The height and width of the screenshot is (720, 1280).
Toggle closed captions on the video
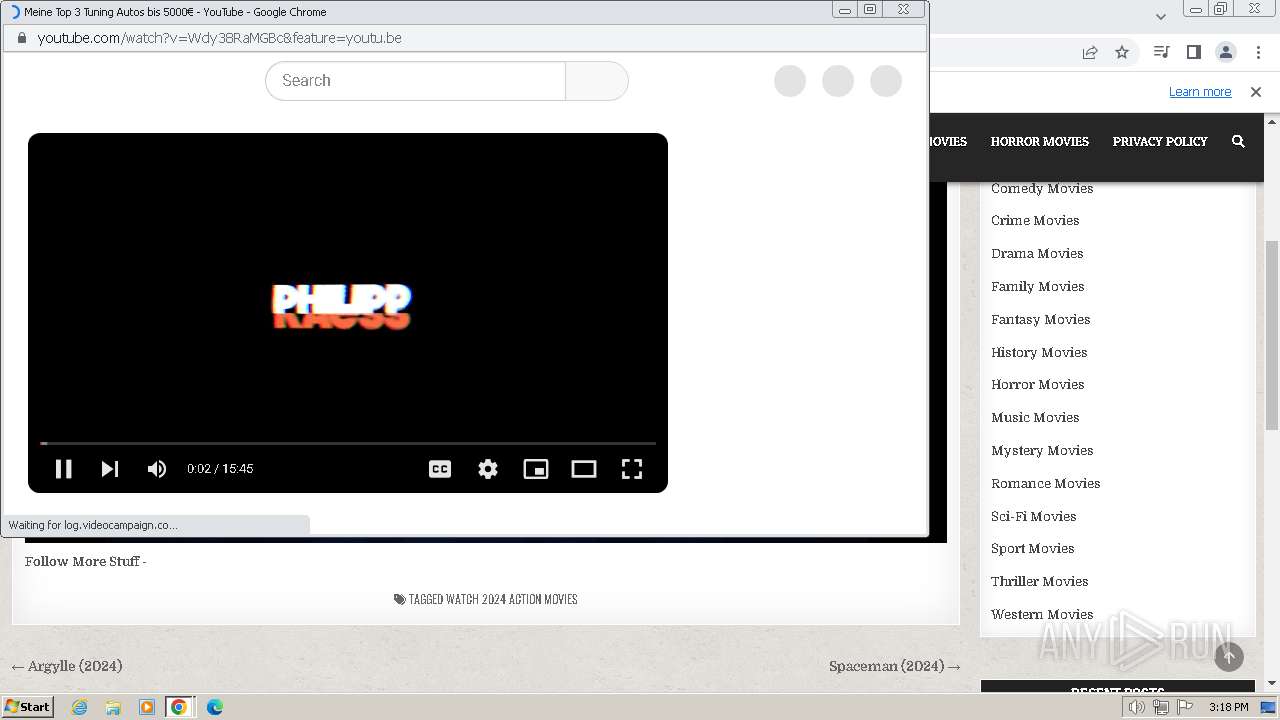coord(440,468)
